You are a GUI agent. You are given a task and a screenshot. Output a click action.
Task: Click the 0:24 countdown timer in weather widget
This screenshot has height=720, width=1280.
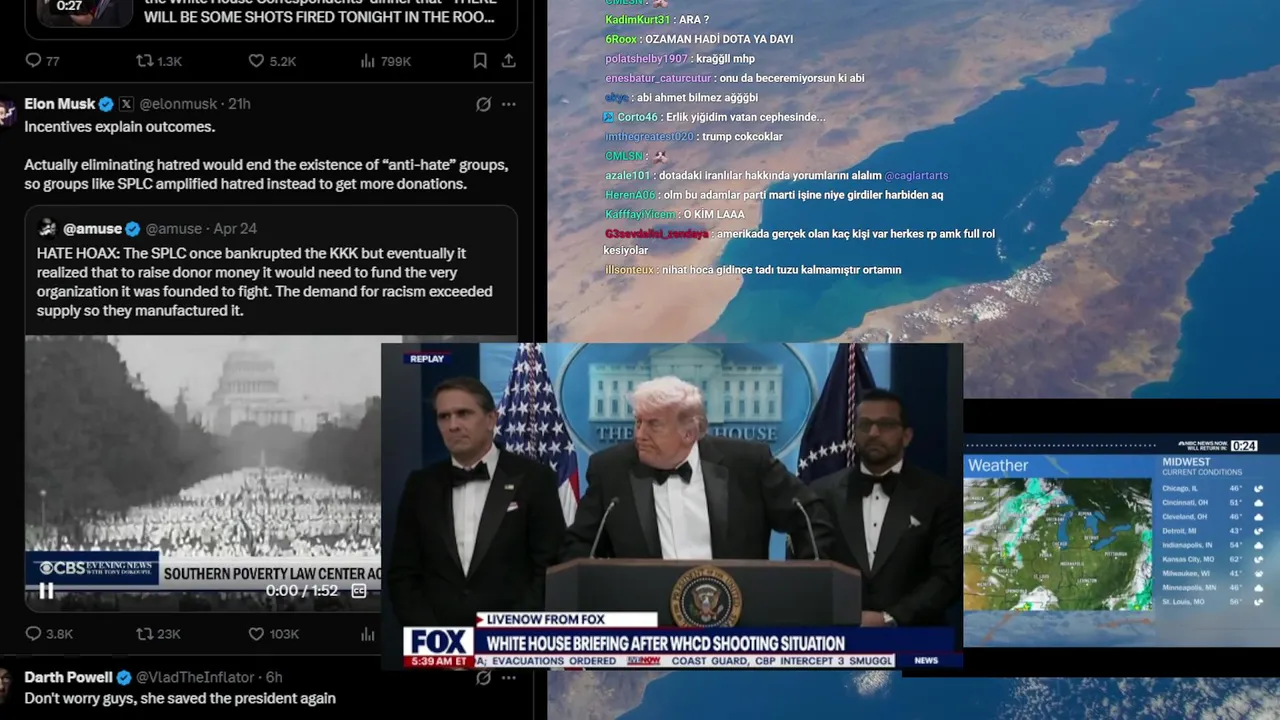click(1243, 446)
